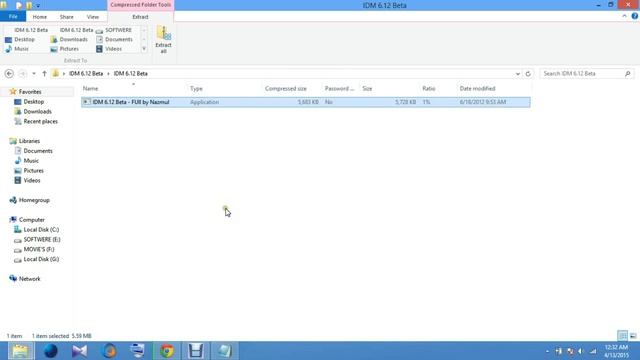Select the Compressed Folder Tools tab header
This screenshot has width=640, height=360.
click(x=141, y=5)
